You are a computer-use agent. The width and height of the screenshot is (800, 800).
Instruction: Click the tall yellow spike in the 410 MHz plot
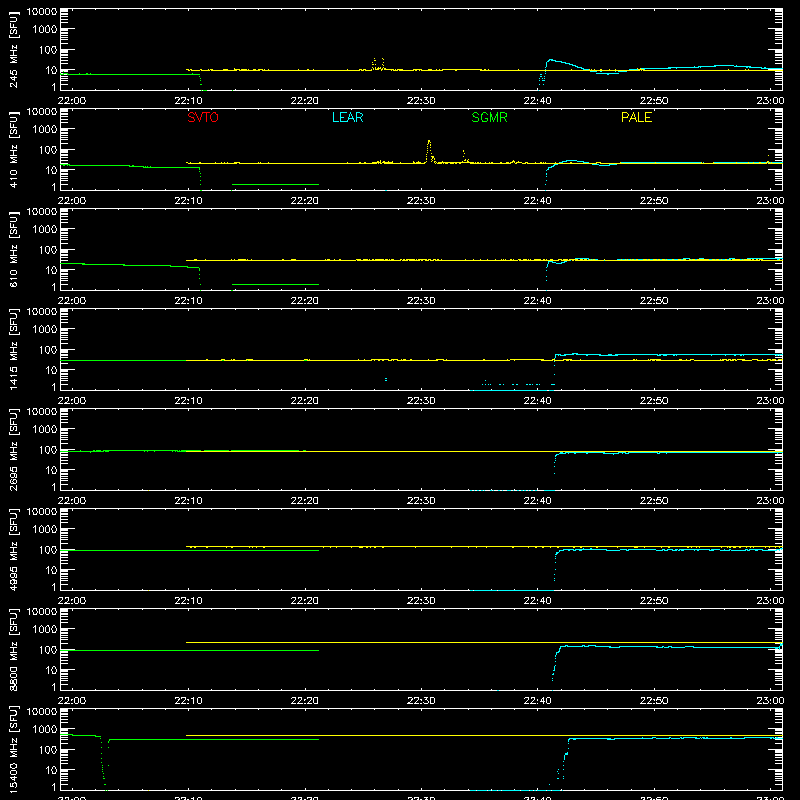pyautogui.click(x=430, y=151)
